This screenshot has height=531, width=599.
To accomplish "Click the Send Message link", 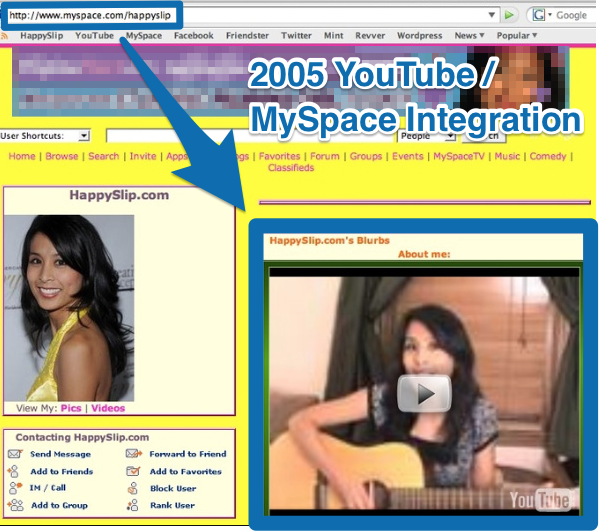I will pyautogui.click(x=60, y=454).
